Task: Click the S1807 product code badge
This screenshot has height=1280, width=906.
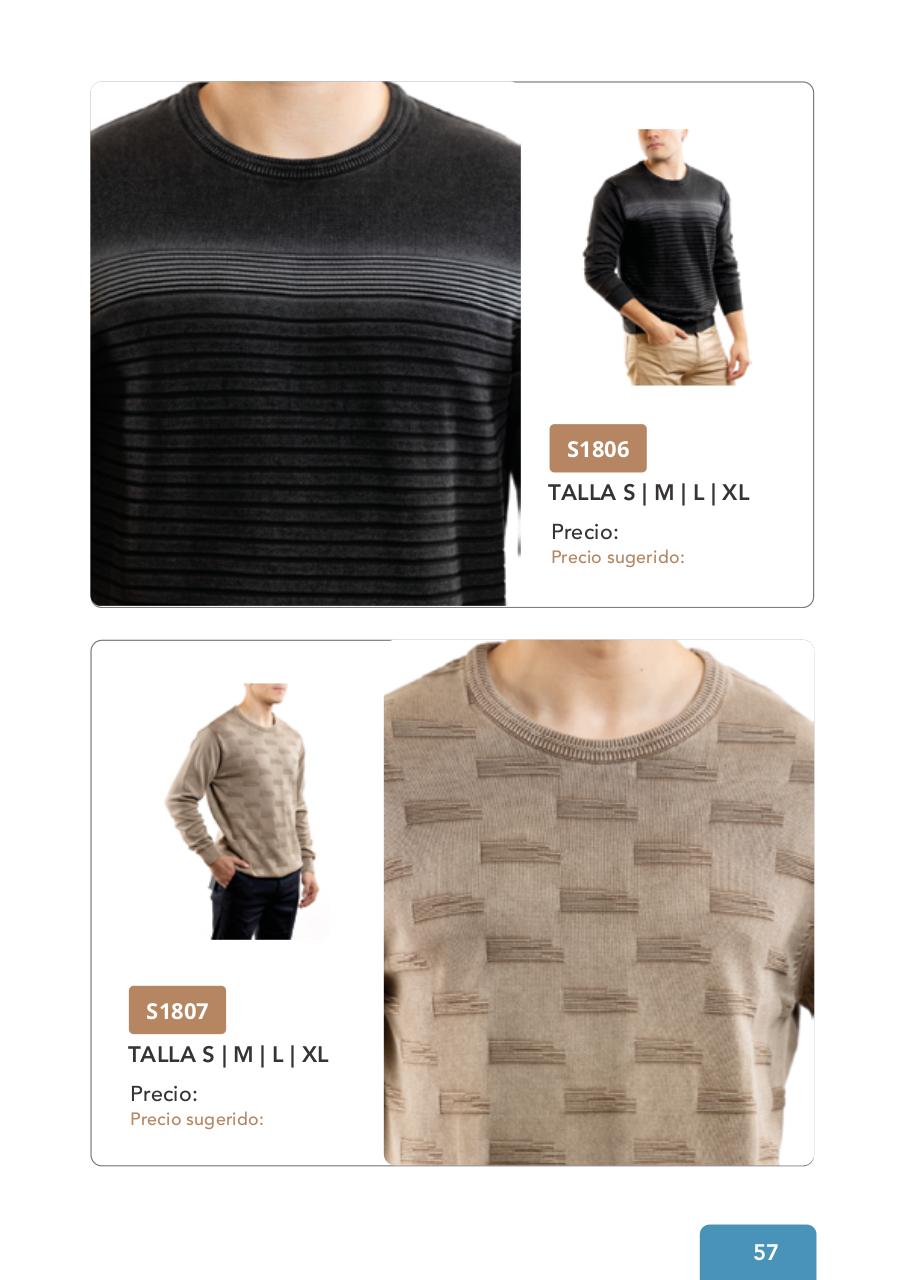Action: coord(177,1010)
